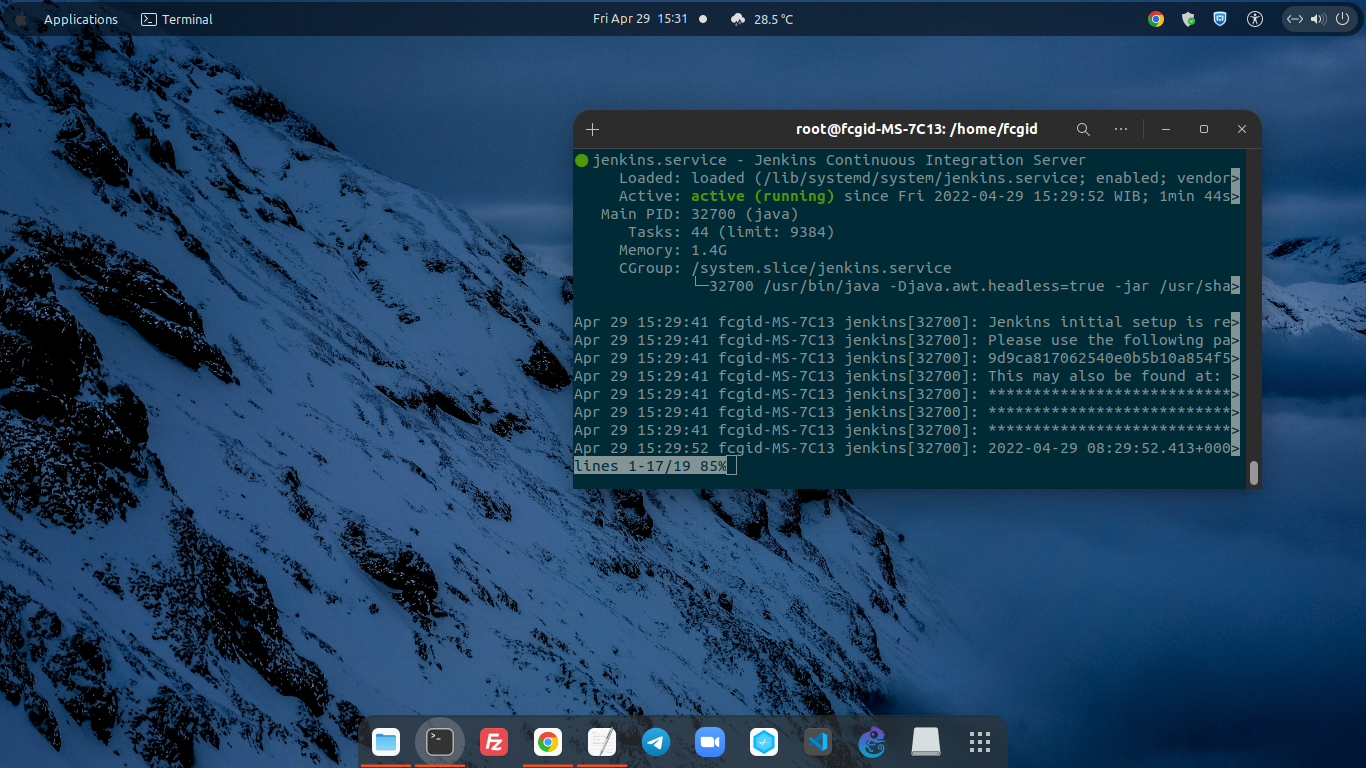Screen dimensions: 1366x768
Task: Click the blue shield tray icon
Action: 1220,19
